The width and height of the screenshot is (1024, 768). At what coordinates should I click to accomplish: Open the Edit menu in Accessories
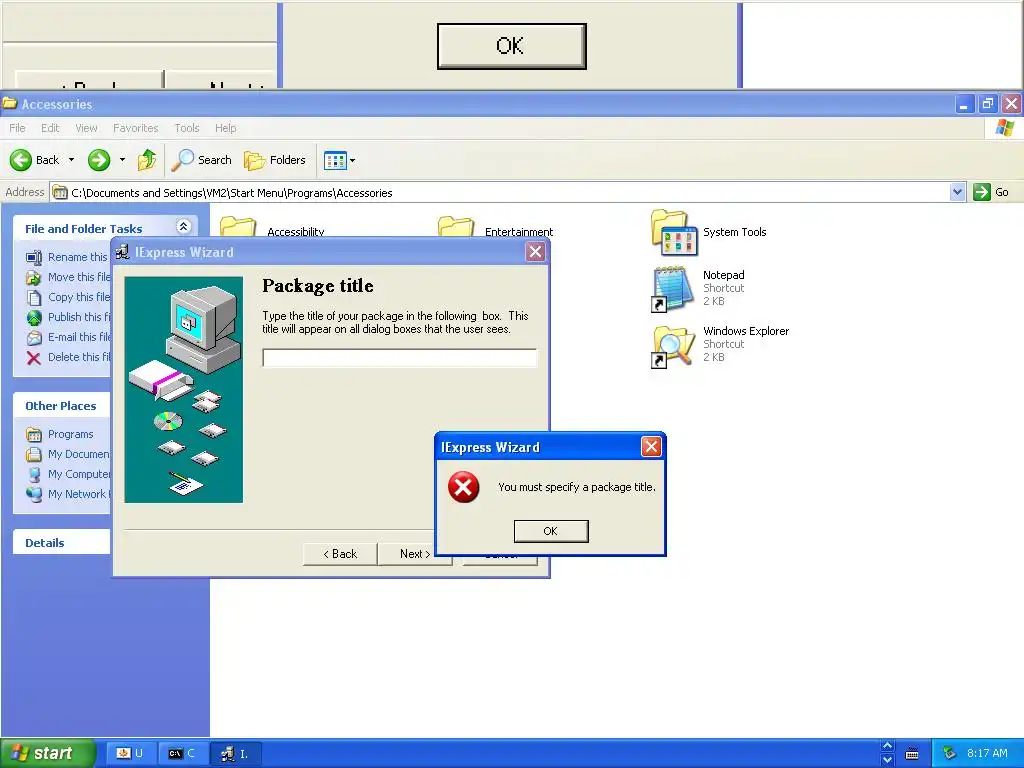(x=50, y=128)
